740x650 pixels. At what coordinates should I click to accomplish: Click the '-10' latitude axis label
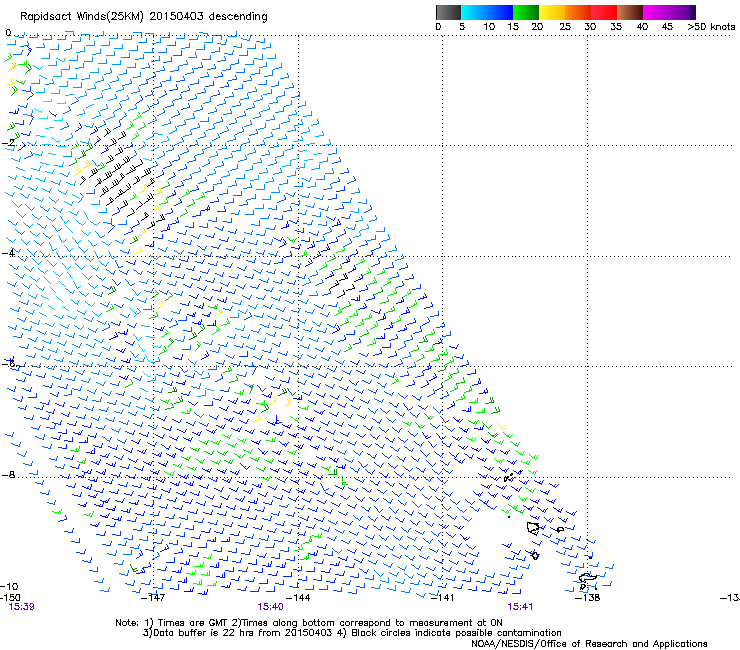coord(9,586)
